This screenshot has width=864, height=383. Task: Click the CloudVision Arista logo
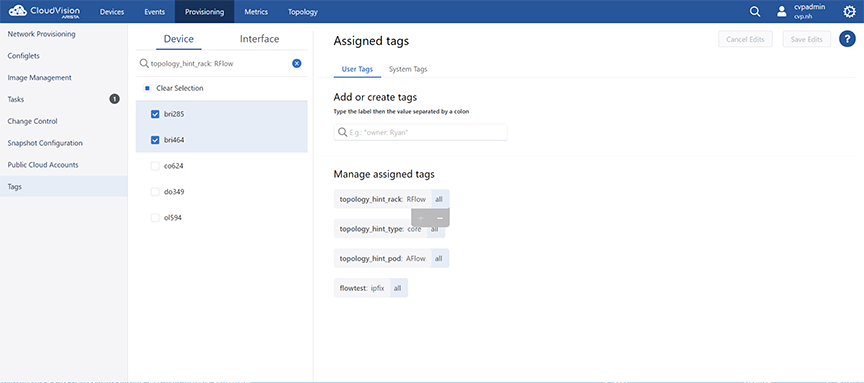pyautogui.click(x=45, y=12)
